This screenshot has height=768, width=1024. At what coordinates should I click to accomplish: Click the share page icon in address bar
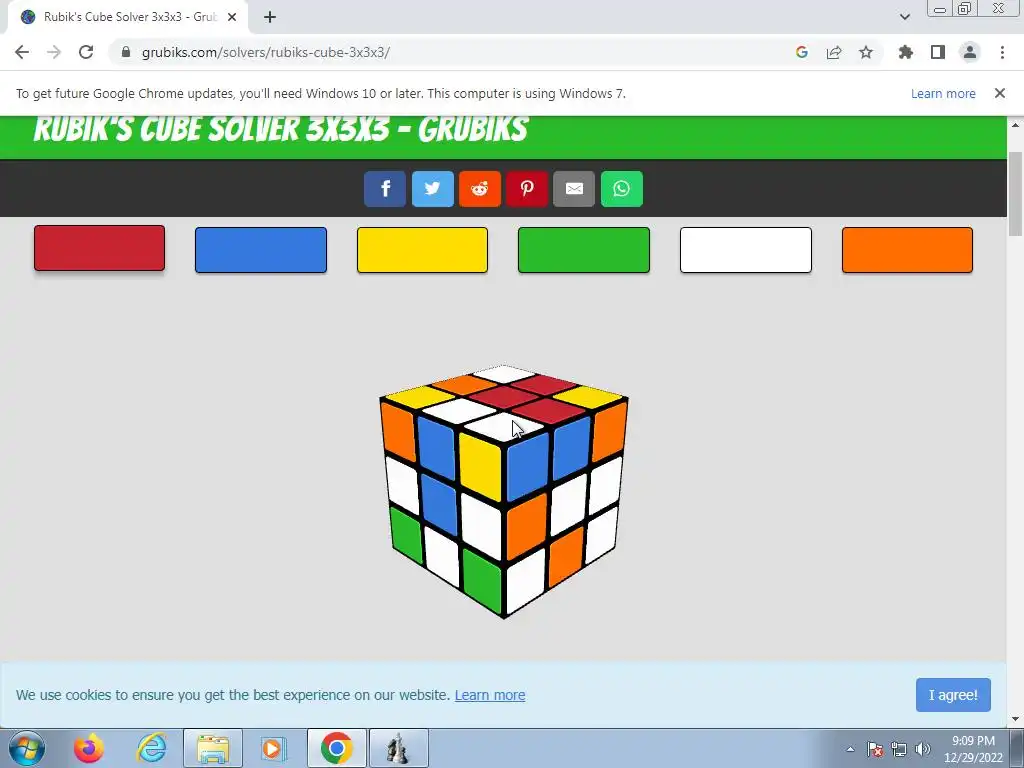coord(834,52)
